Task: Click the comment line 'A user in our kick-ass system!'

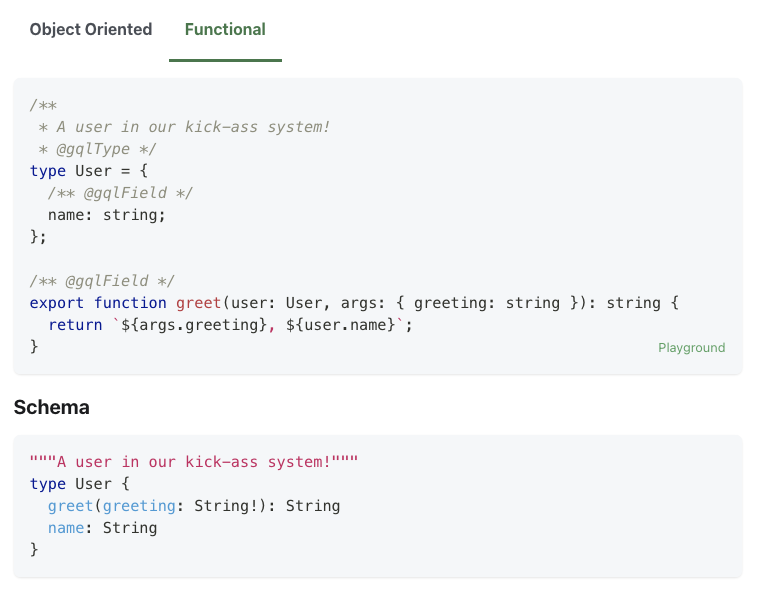Action: click(x=184, y=127)
